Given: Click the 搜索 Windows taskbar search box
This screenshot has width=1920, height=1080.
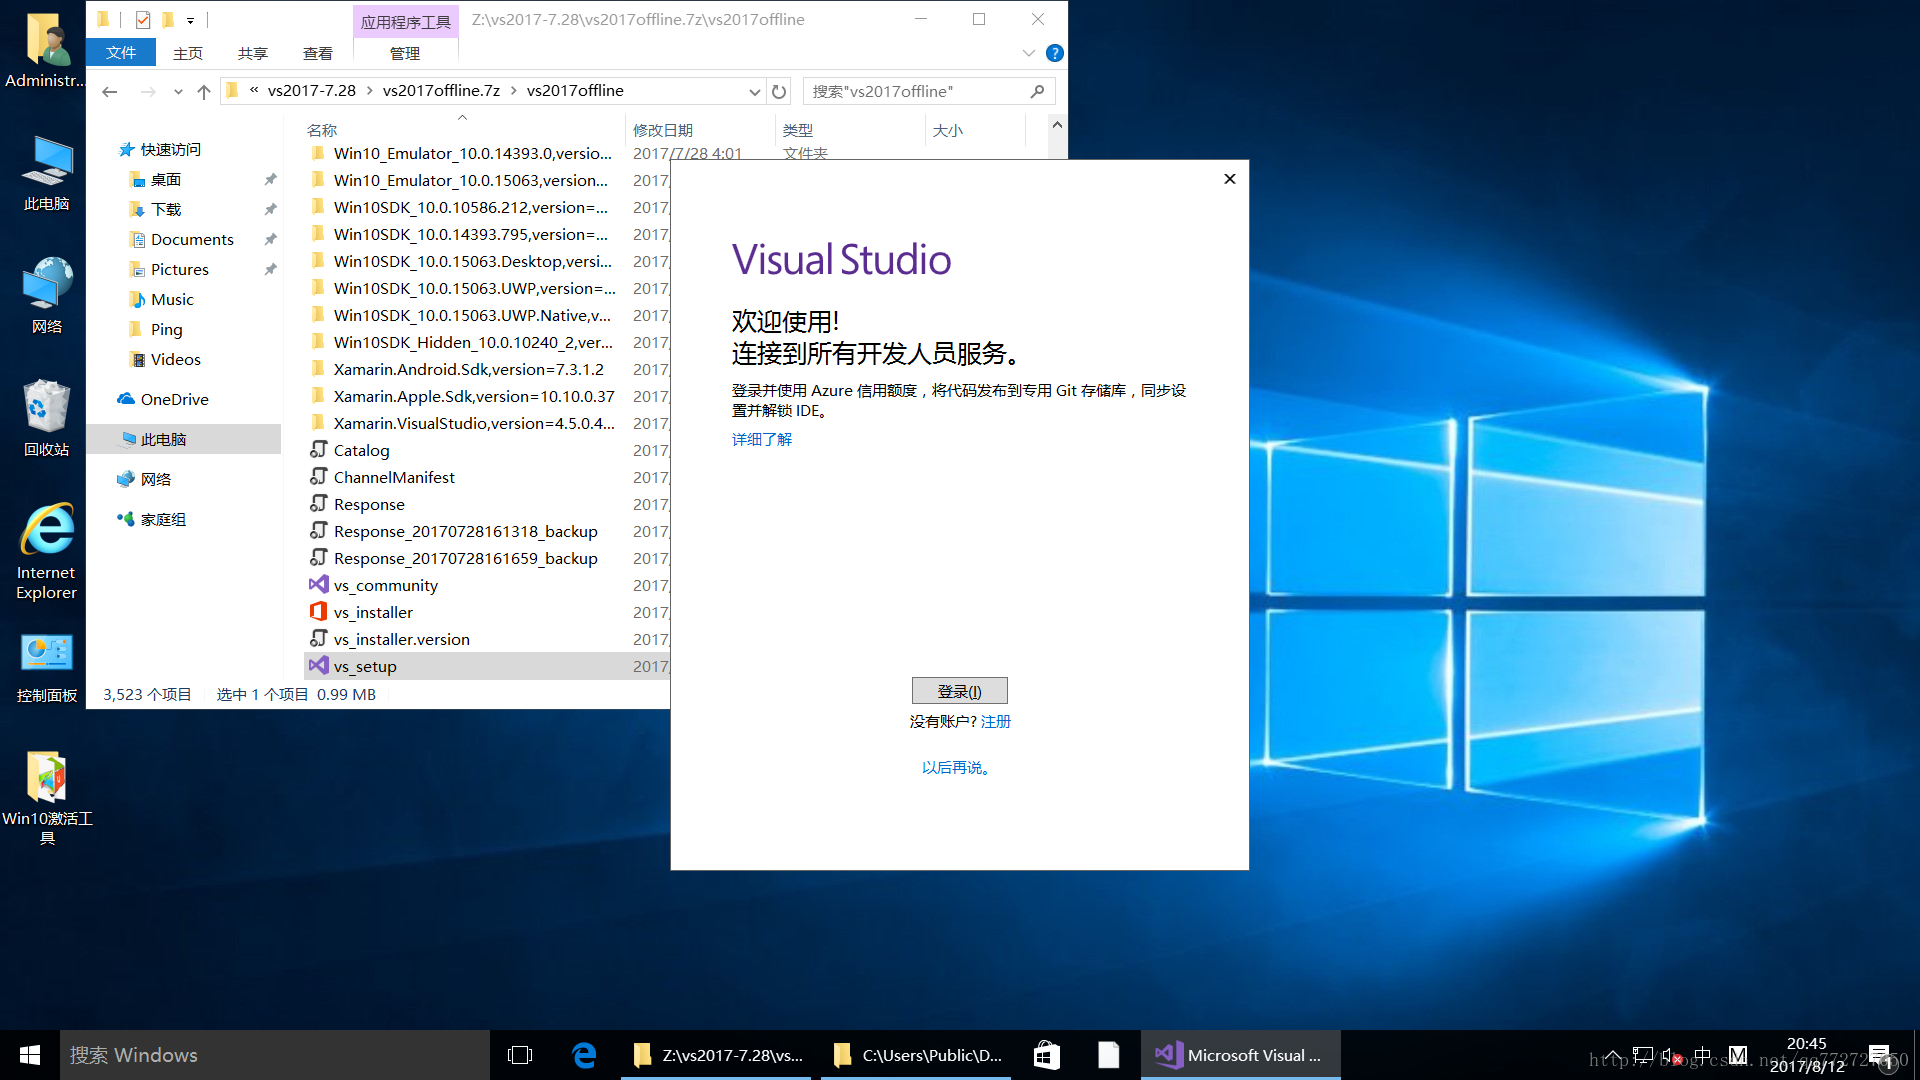Looking at the screenshot, I should (x=275, y=1055).
